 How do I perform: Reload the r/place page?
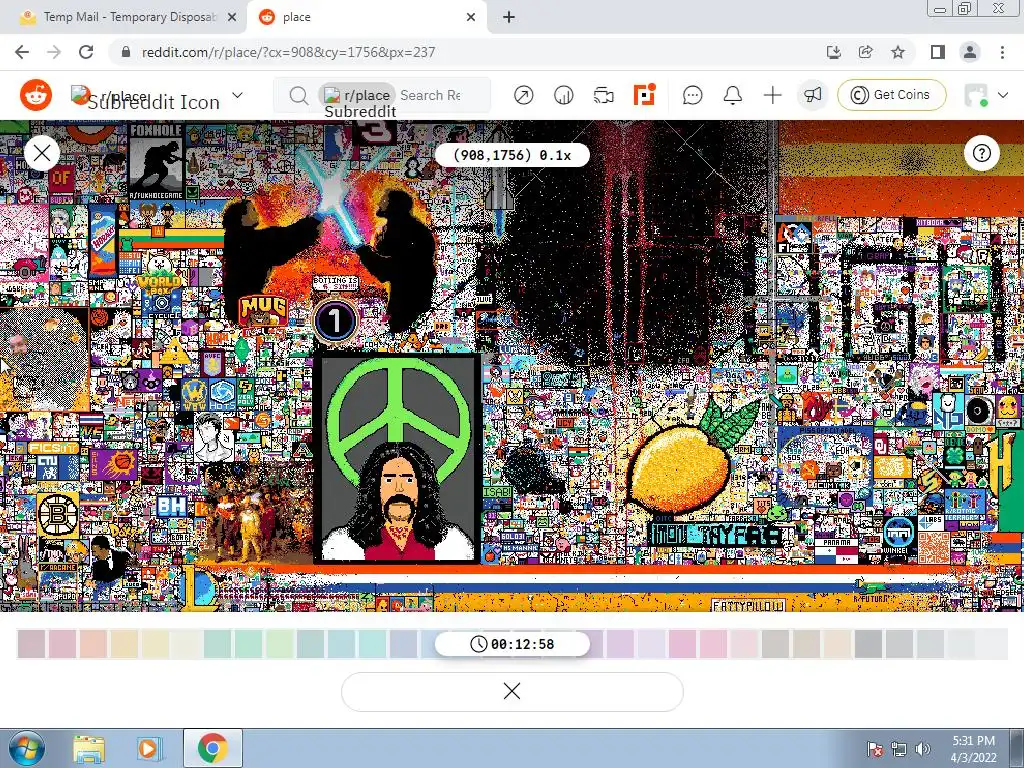click(x=86, y=52)
